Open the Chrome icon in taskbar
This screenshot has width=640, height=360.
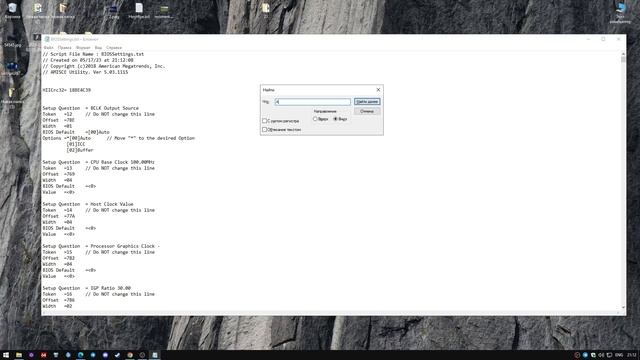130,355
